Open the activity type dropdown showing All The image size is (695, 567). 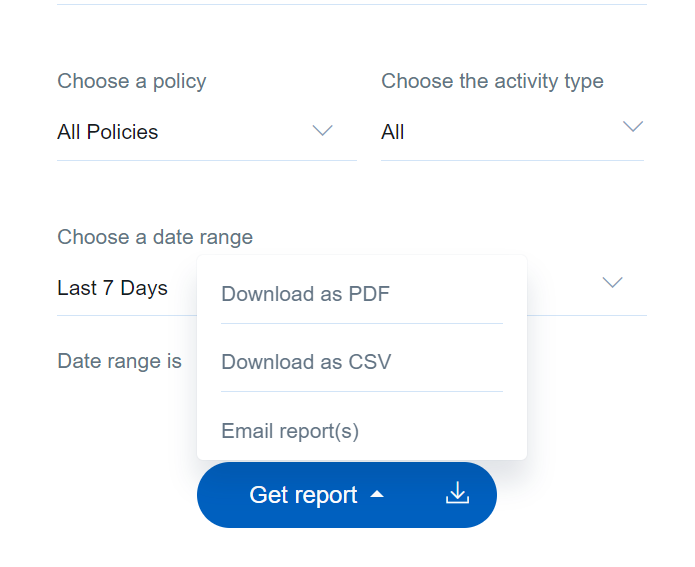point(512,132)
